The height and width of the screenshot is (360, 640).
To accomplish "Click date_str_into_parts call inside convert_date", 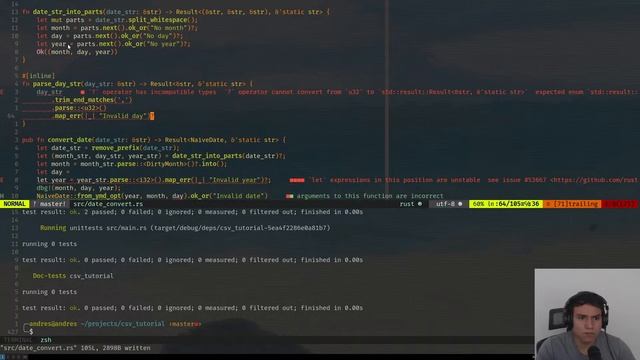I will (x=207, y=156).
